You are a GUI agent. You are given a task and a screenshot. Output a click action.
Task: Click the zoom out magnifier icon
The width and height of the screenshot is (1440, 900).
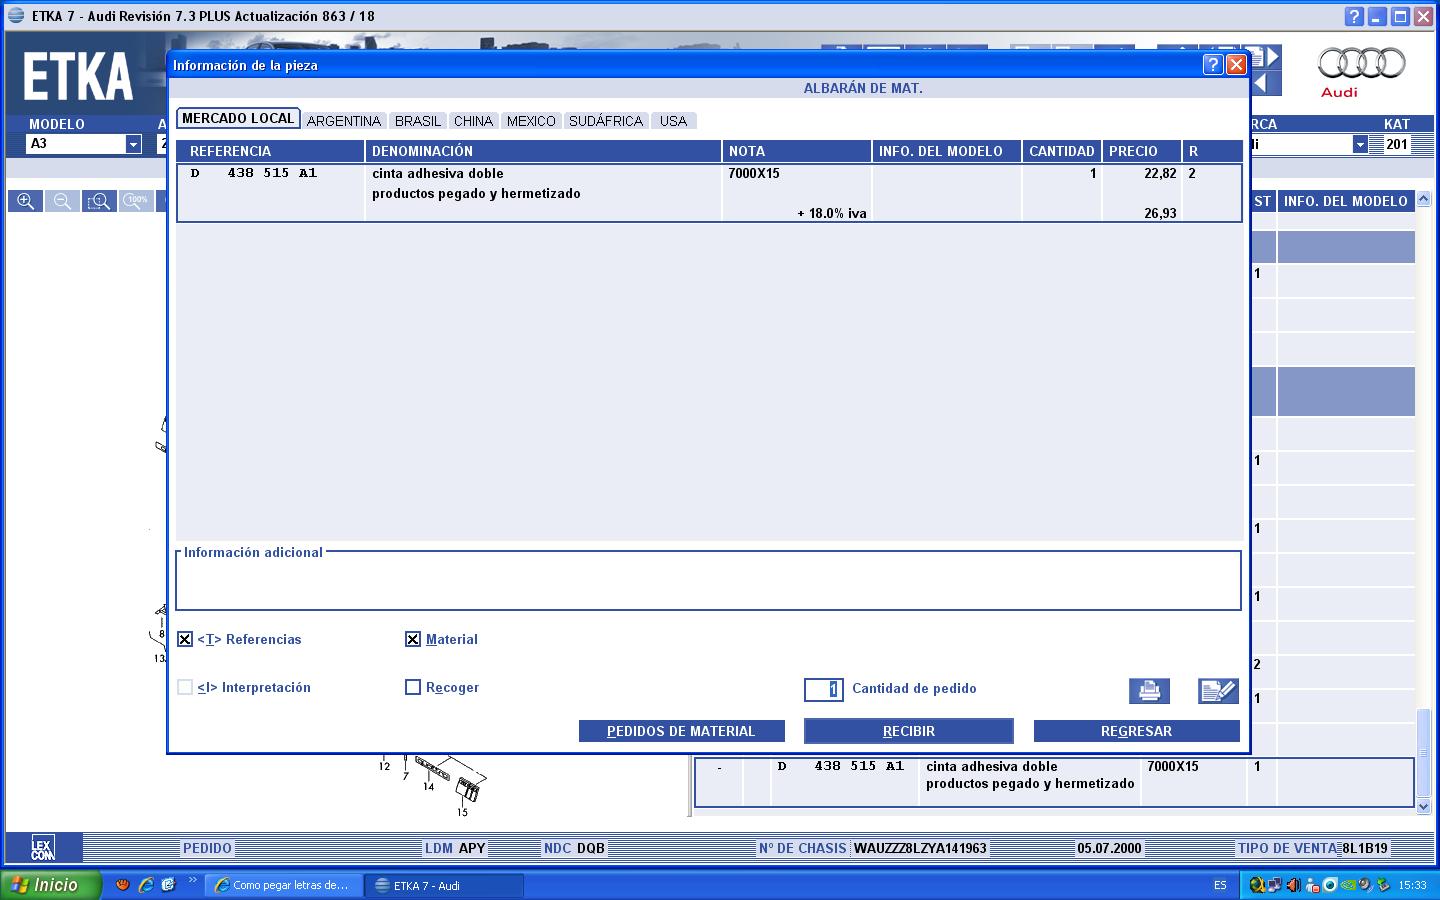(62, 201)
